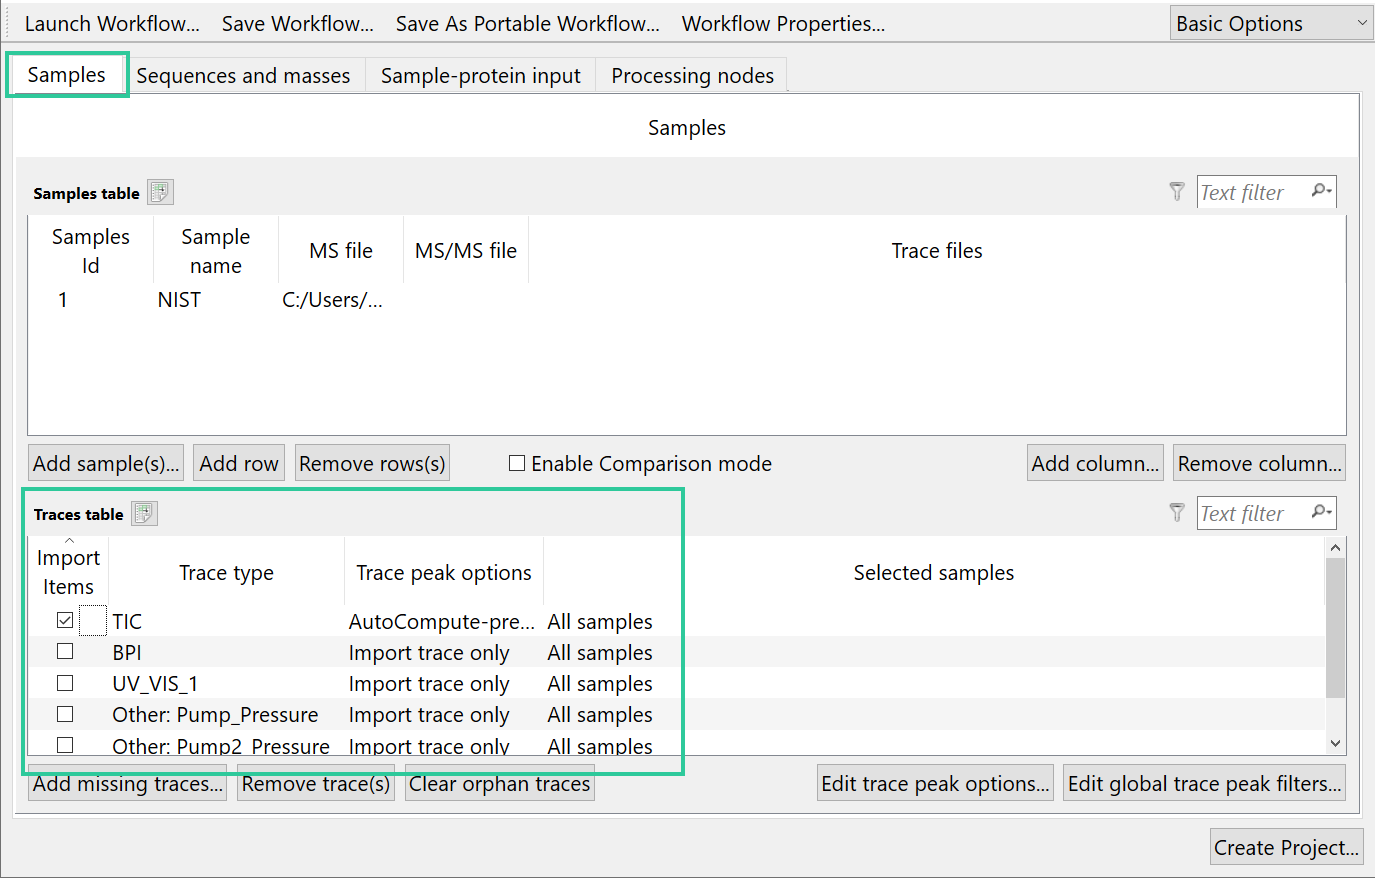Click the Traces table export icon
This screenshot has height=878, width=1375.
[x=145, y=513]
